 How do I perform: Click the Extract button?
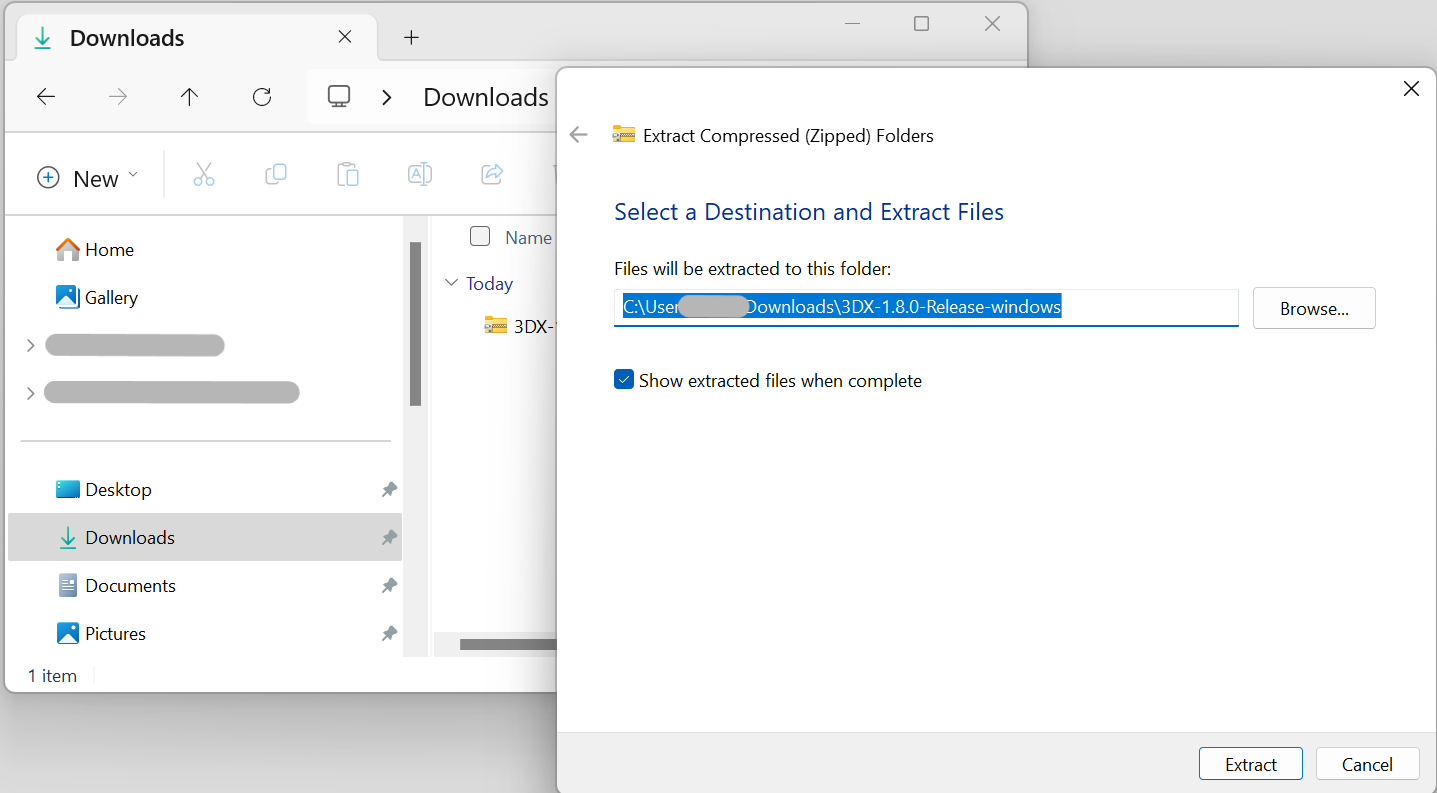[x=1250, y=763]
